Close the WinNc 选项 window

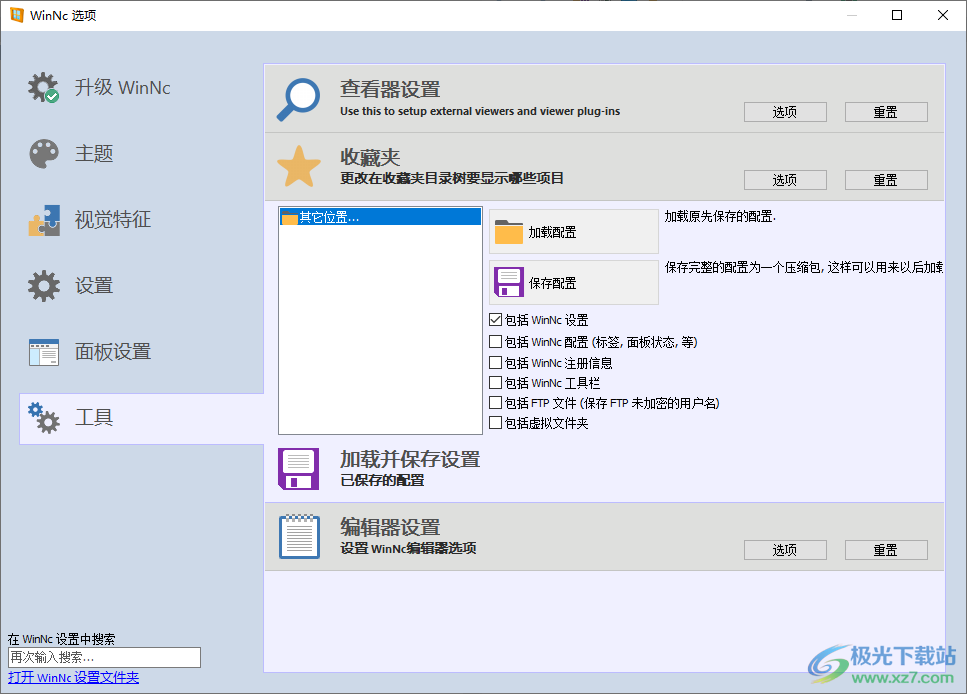pos(943,15)
